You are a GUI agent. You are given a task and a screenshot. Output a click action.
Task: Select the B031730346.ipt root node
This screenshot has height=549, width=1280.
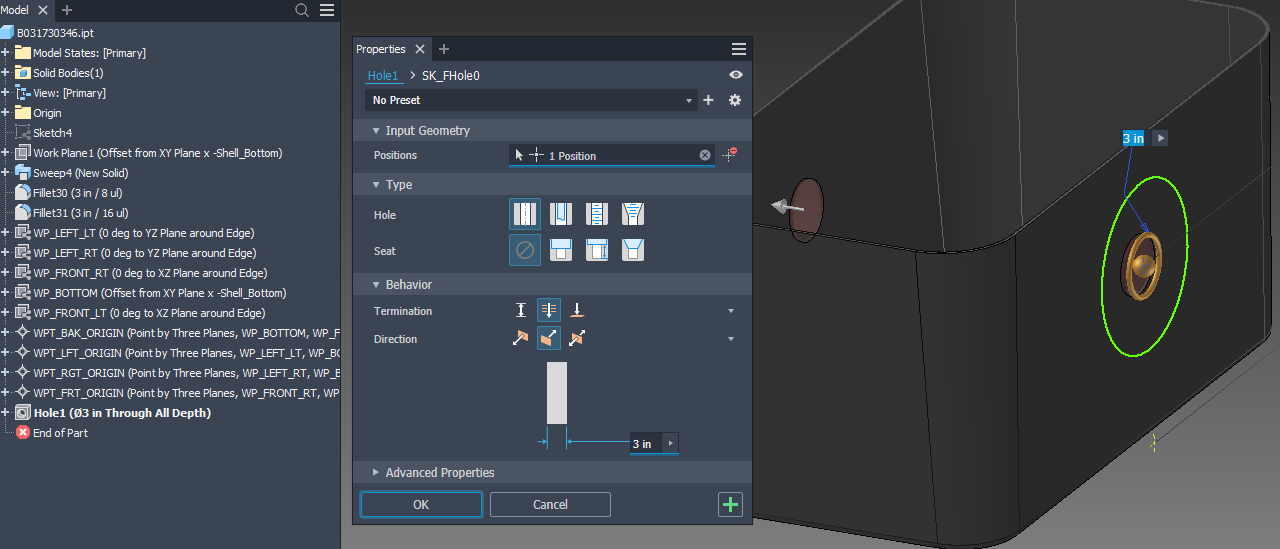click(55, 32)
